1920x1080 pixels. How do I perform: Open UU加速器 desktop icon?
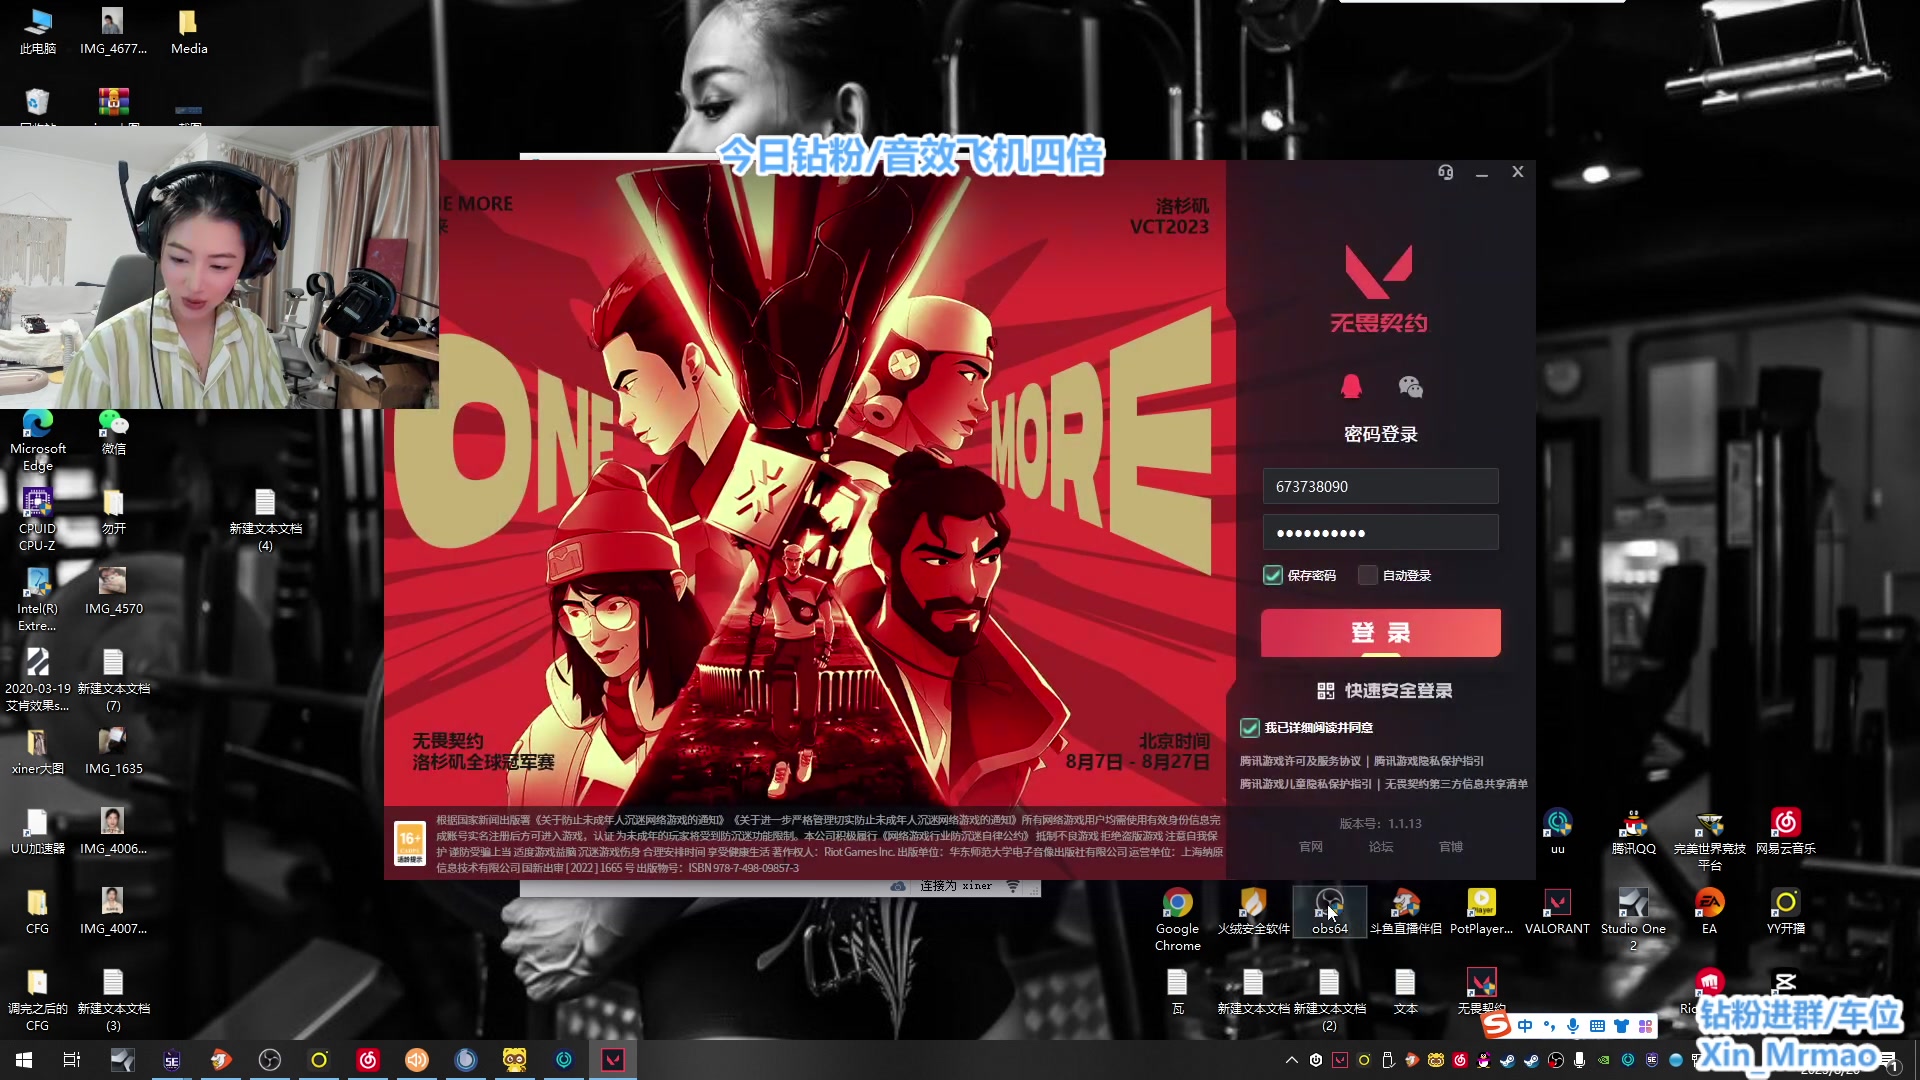[37, 831]
